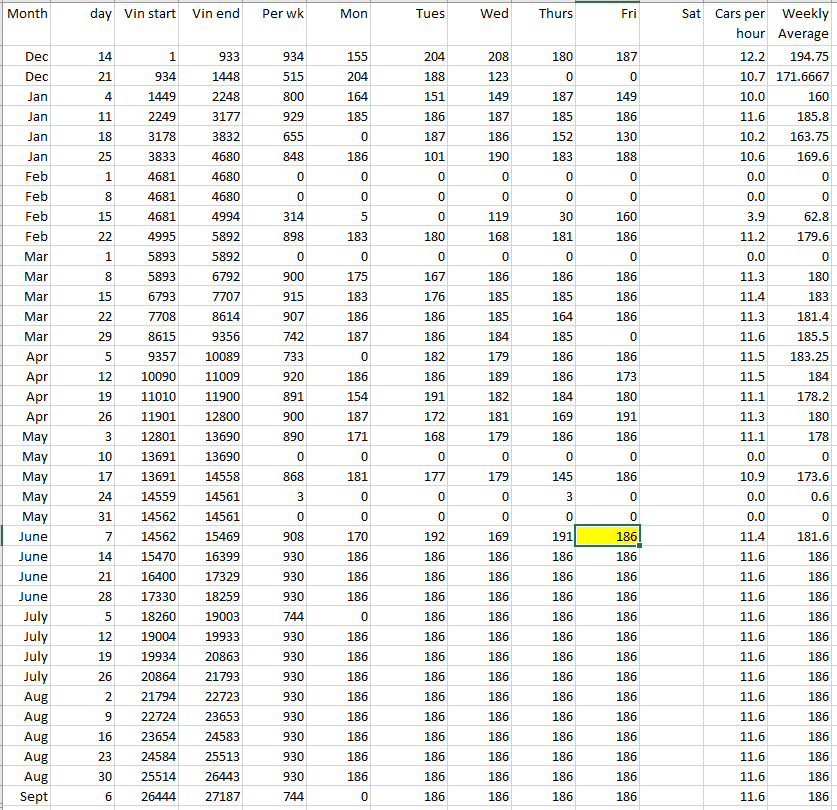Select the Per wk column header
The width and height of the screenshot is (837, 810).
pos(279,14)
